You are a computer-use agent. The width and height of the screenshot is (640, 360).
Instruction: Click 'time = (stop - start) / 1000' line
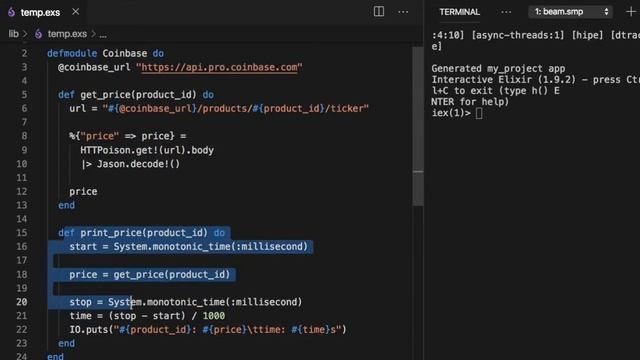click(x=147, y=316)
